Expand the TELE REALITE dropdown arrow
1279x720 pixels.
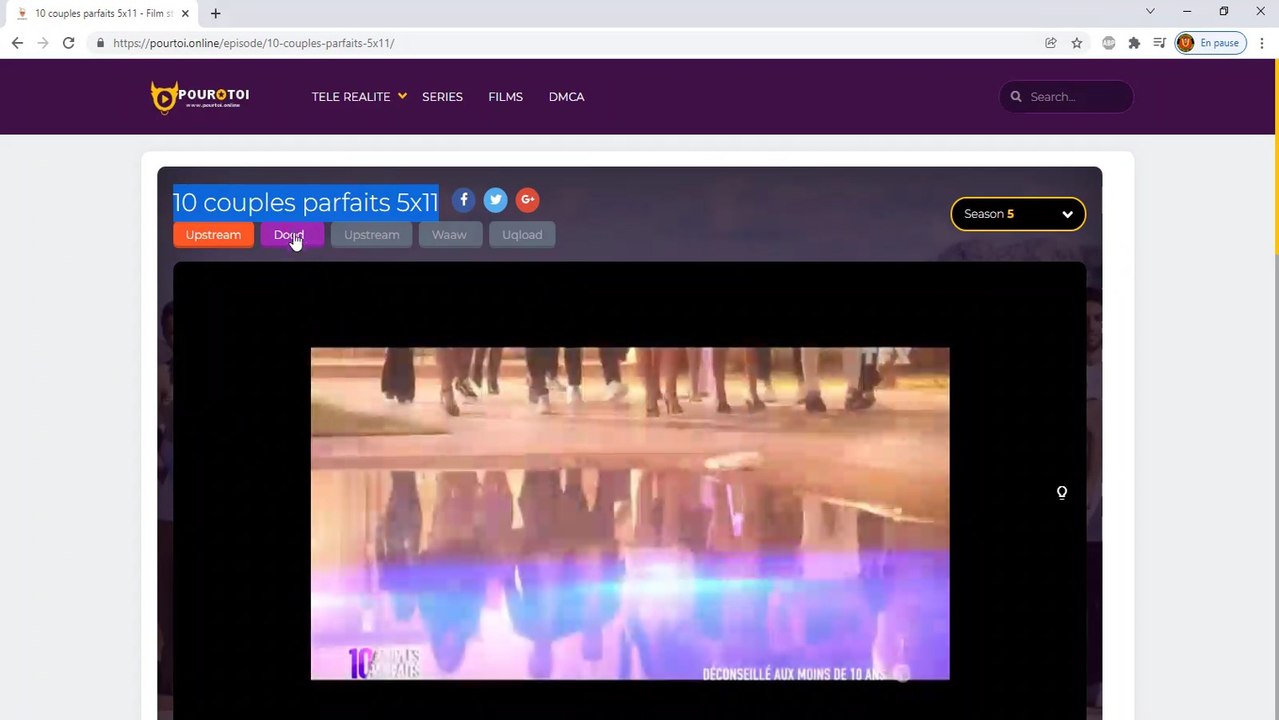coord(402,96)
